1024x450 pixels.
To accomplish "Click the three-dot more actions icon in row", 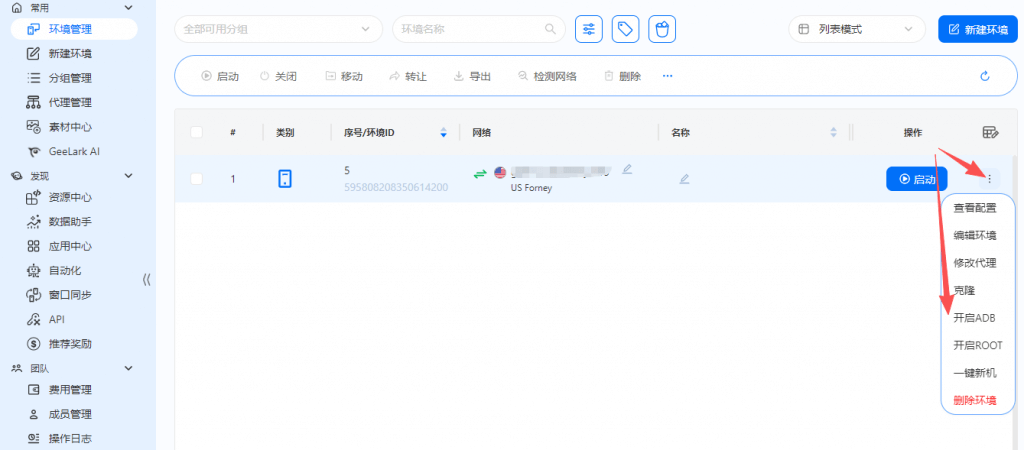I will pos(989,179).
